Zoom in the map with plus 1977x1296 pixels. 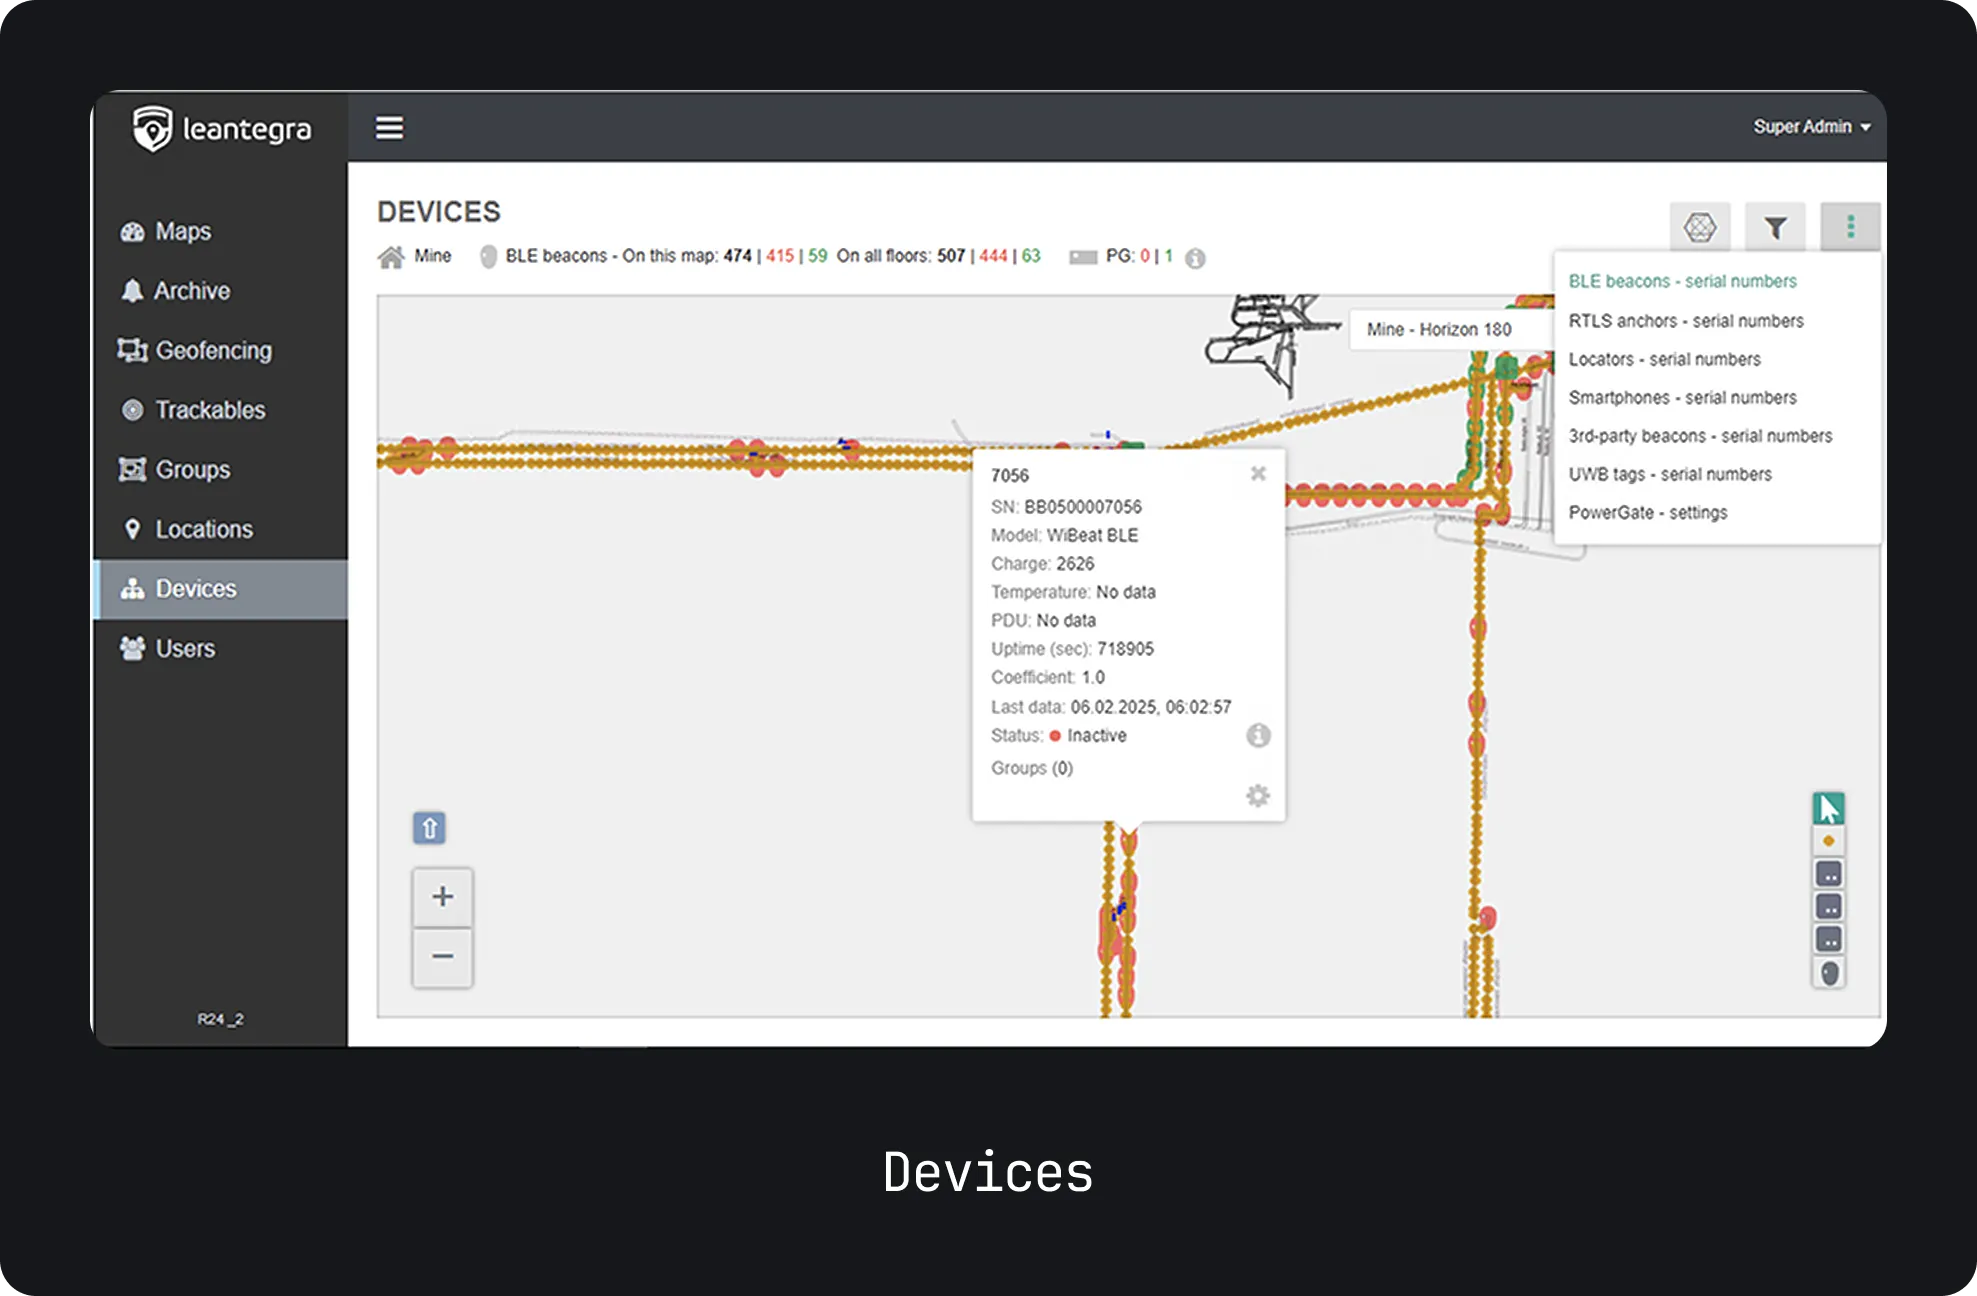[x=443, y=896]
